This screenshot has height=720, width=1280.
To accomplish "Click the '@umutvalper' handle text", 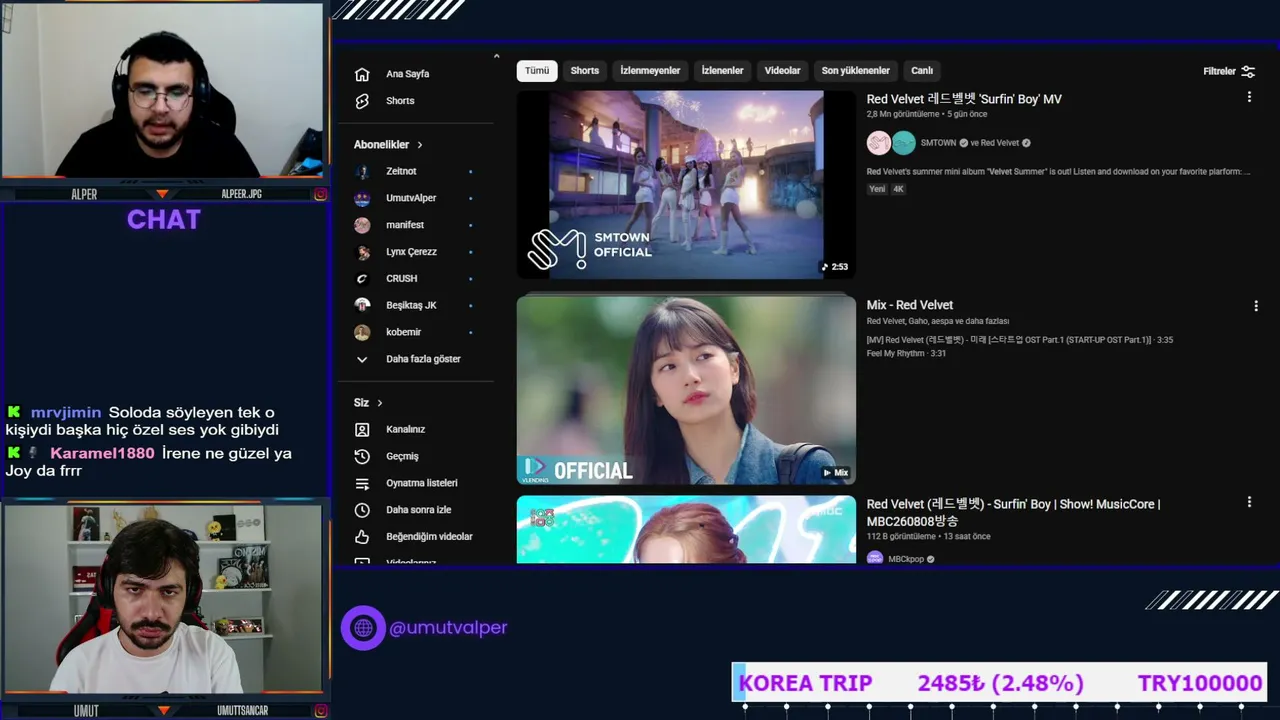I will (x=448, y=628).
